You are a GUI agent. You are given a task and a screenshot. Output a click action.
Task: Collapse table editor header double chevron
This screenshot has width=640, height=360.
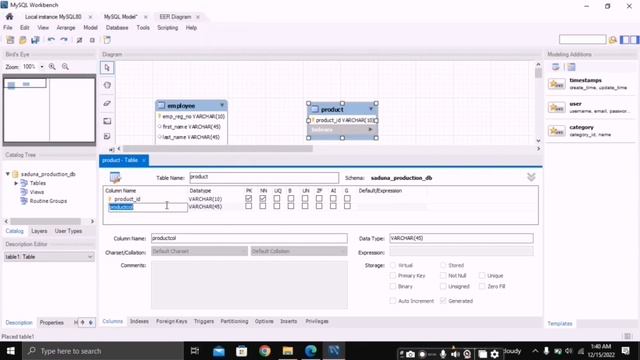point(531,177)
